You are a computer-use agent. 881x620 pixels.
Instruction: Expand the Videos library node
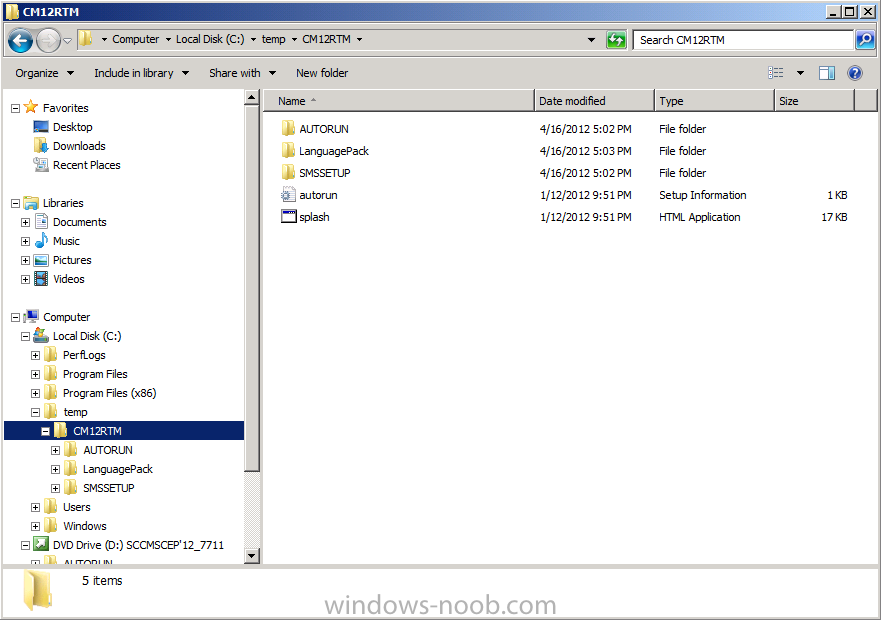pyautogui.click(x=25, y=279)
